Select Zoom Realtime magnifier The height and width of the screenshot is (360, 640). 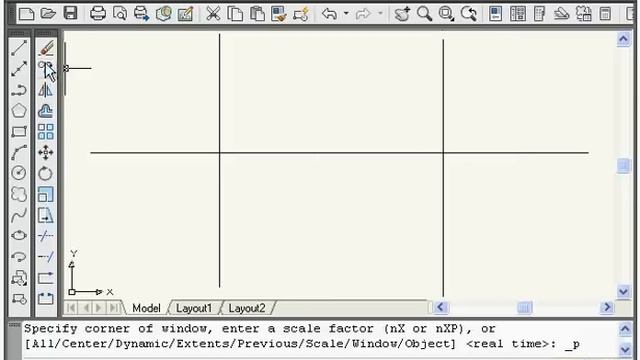pos(424,14)
